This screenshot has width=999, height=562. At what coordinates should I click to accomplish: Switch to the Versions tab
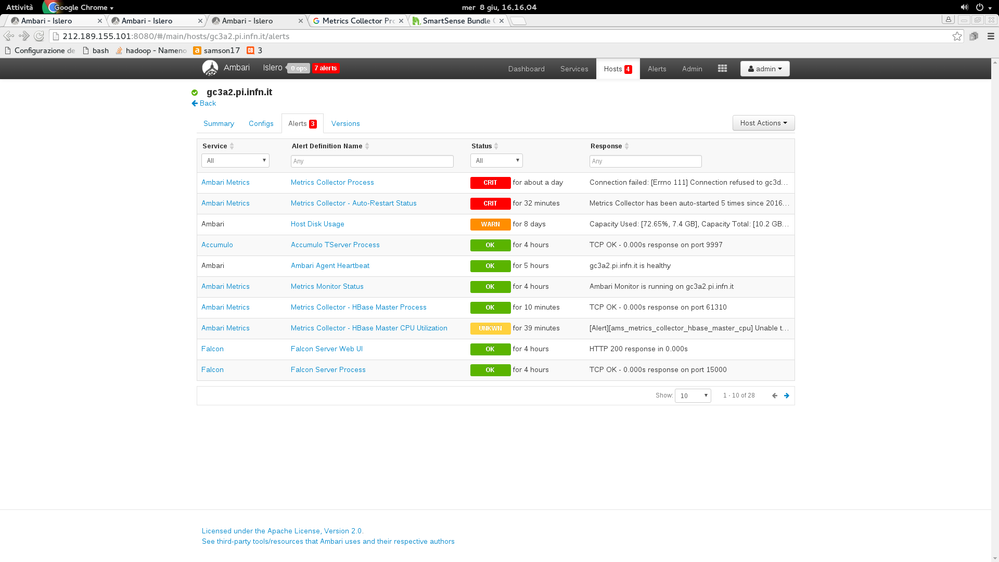(345, 124)
